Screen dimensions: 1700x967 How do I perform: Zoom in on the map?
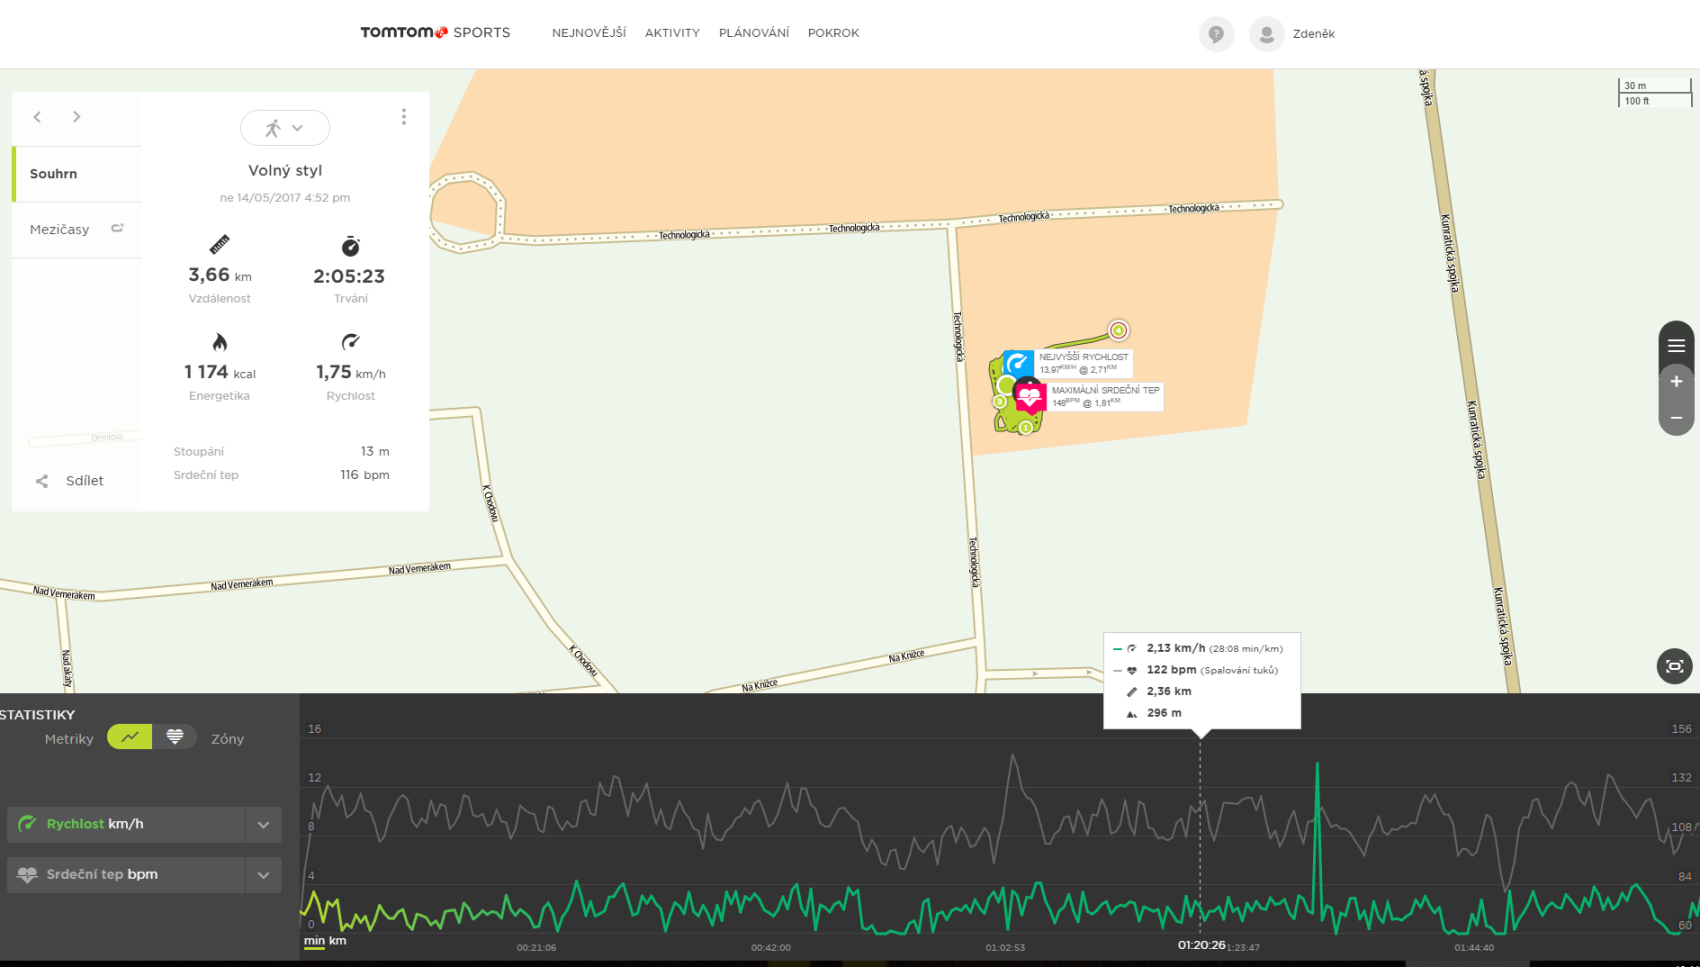(1676, 381)
